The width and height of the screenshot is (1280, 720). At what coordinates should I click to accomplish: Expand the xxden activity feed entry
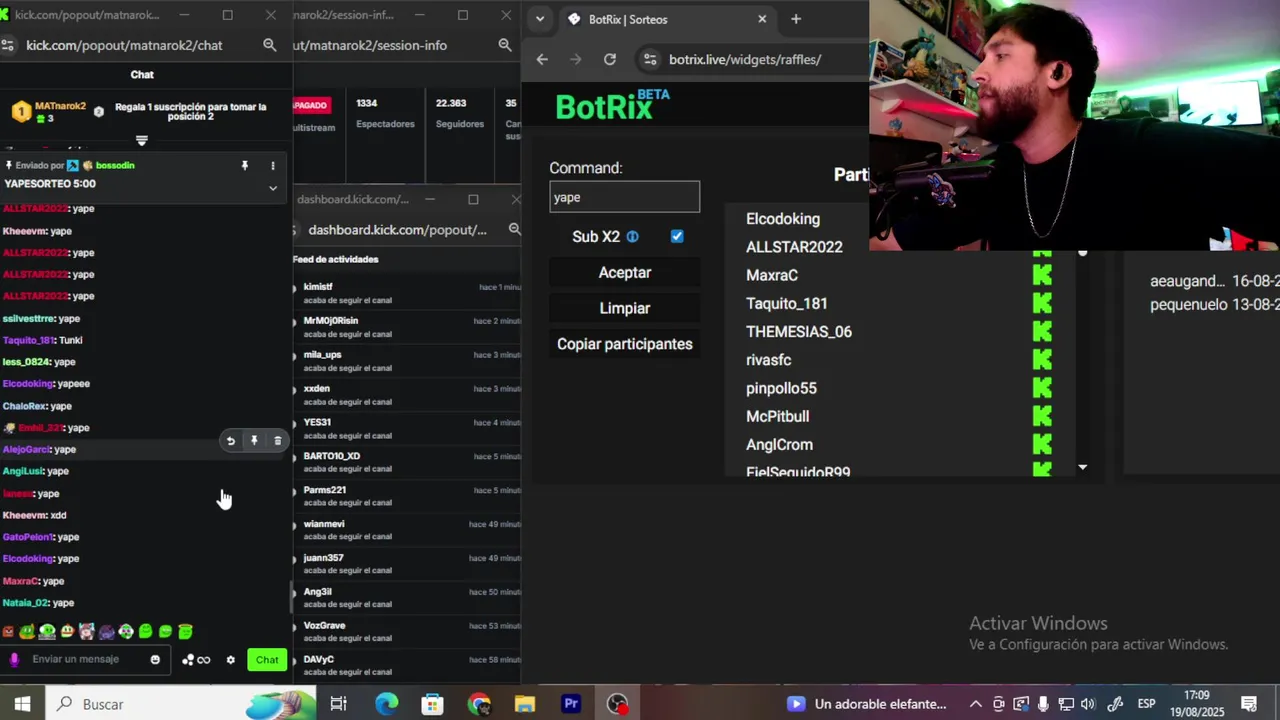coord(294,391)
